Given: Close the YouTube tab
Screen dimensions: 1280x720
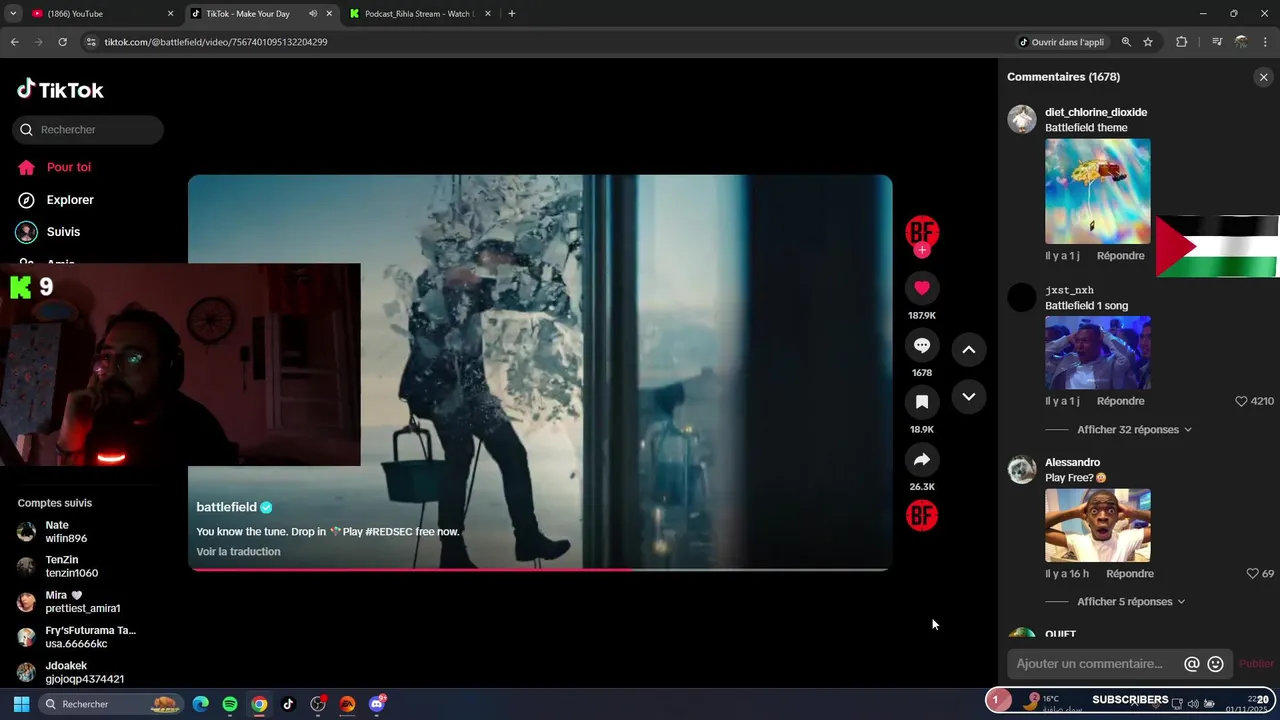Looking at the screenshot, I should 170,14.
